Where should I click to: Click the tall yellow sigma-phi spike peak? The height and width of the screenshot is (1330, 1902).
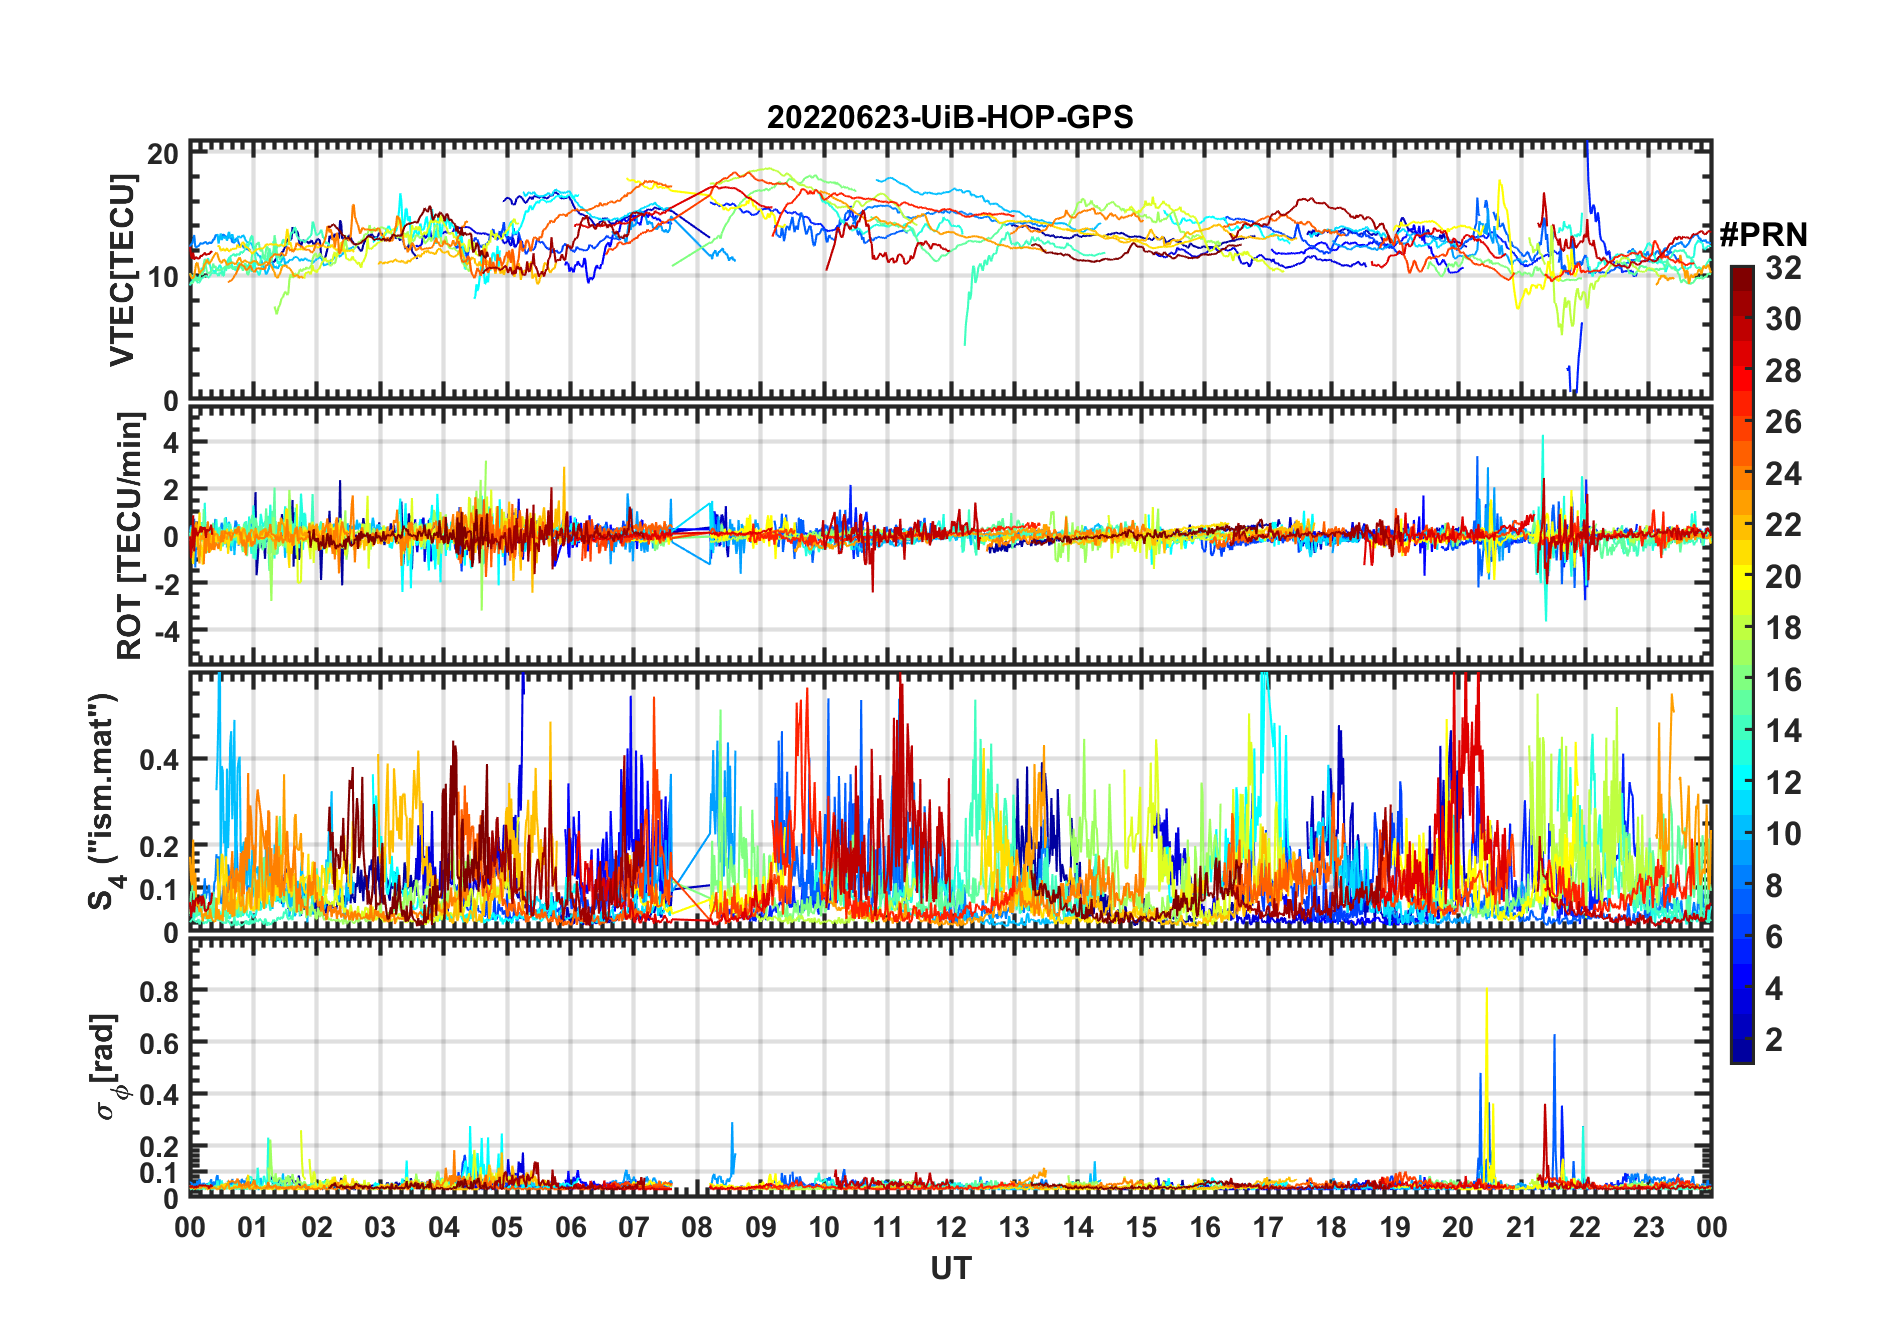1486,991
